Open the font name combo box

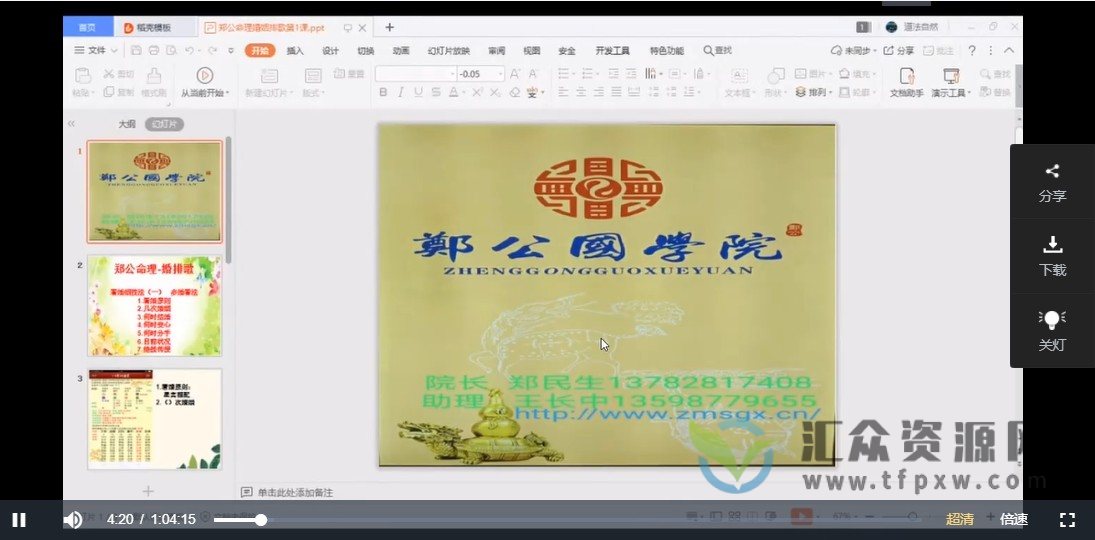point(416,73)
